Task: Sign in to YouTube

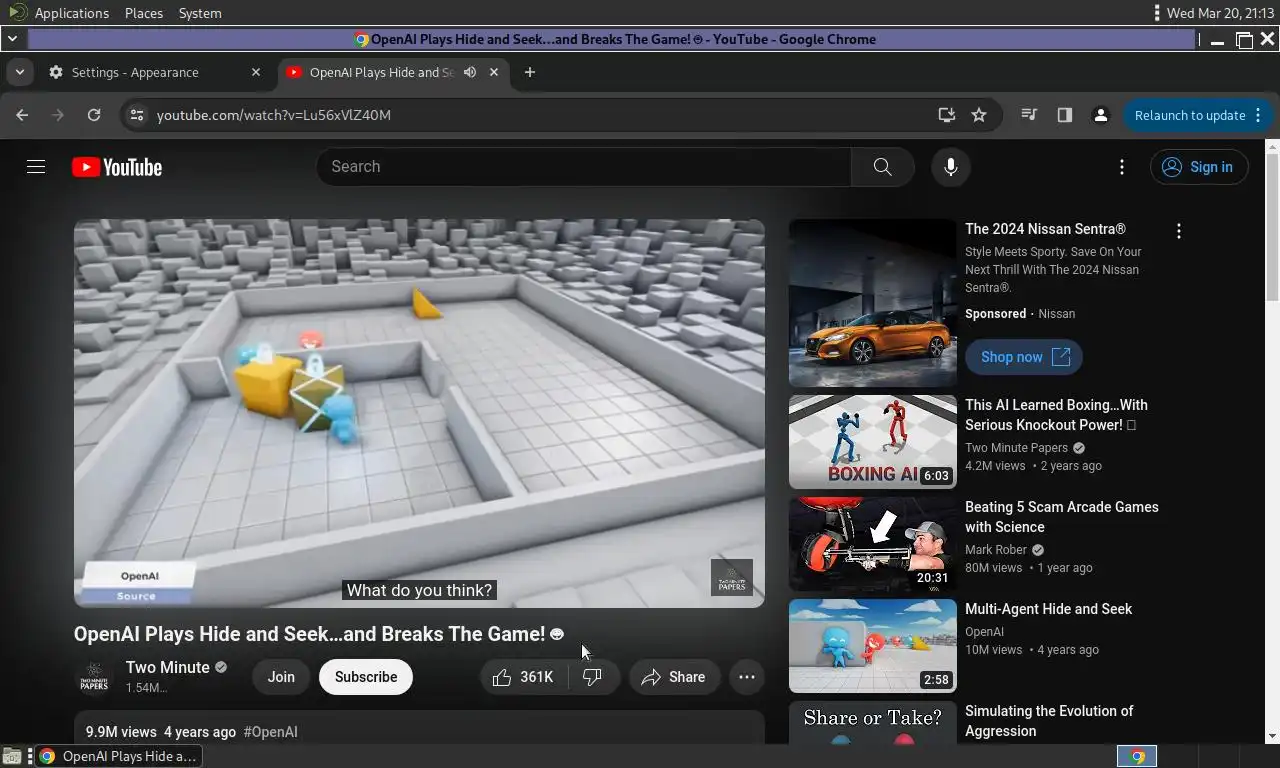Action: click(1199, 167)
